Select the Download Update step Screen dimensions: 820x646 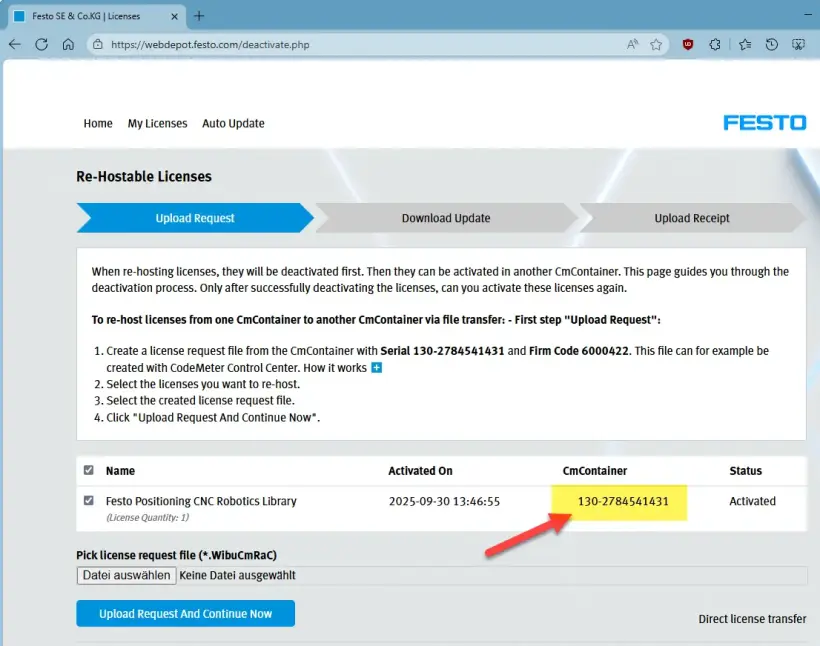[x=446, y=217]
